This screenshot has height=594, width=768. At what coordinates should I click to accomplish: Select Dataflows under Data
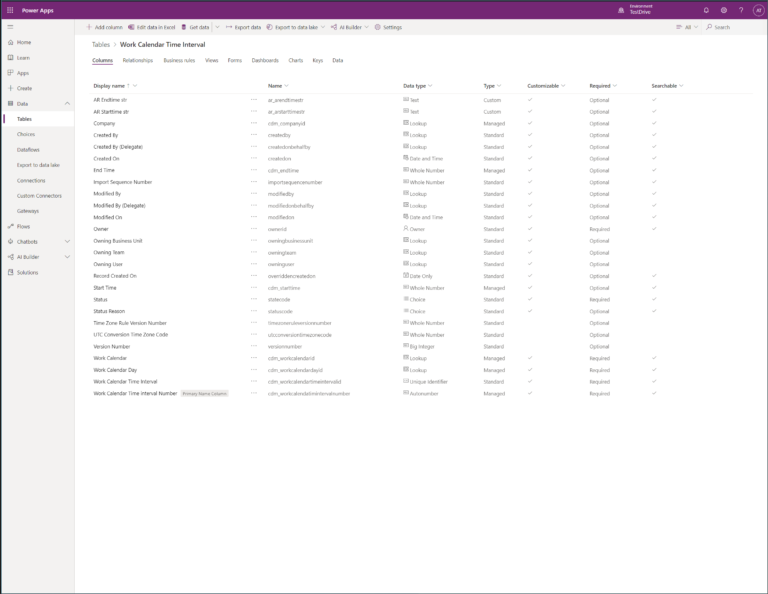(28, 150)
